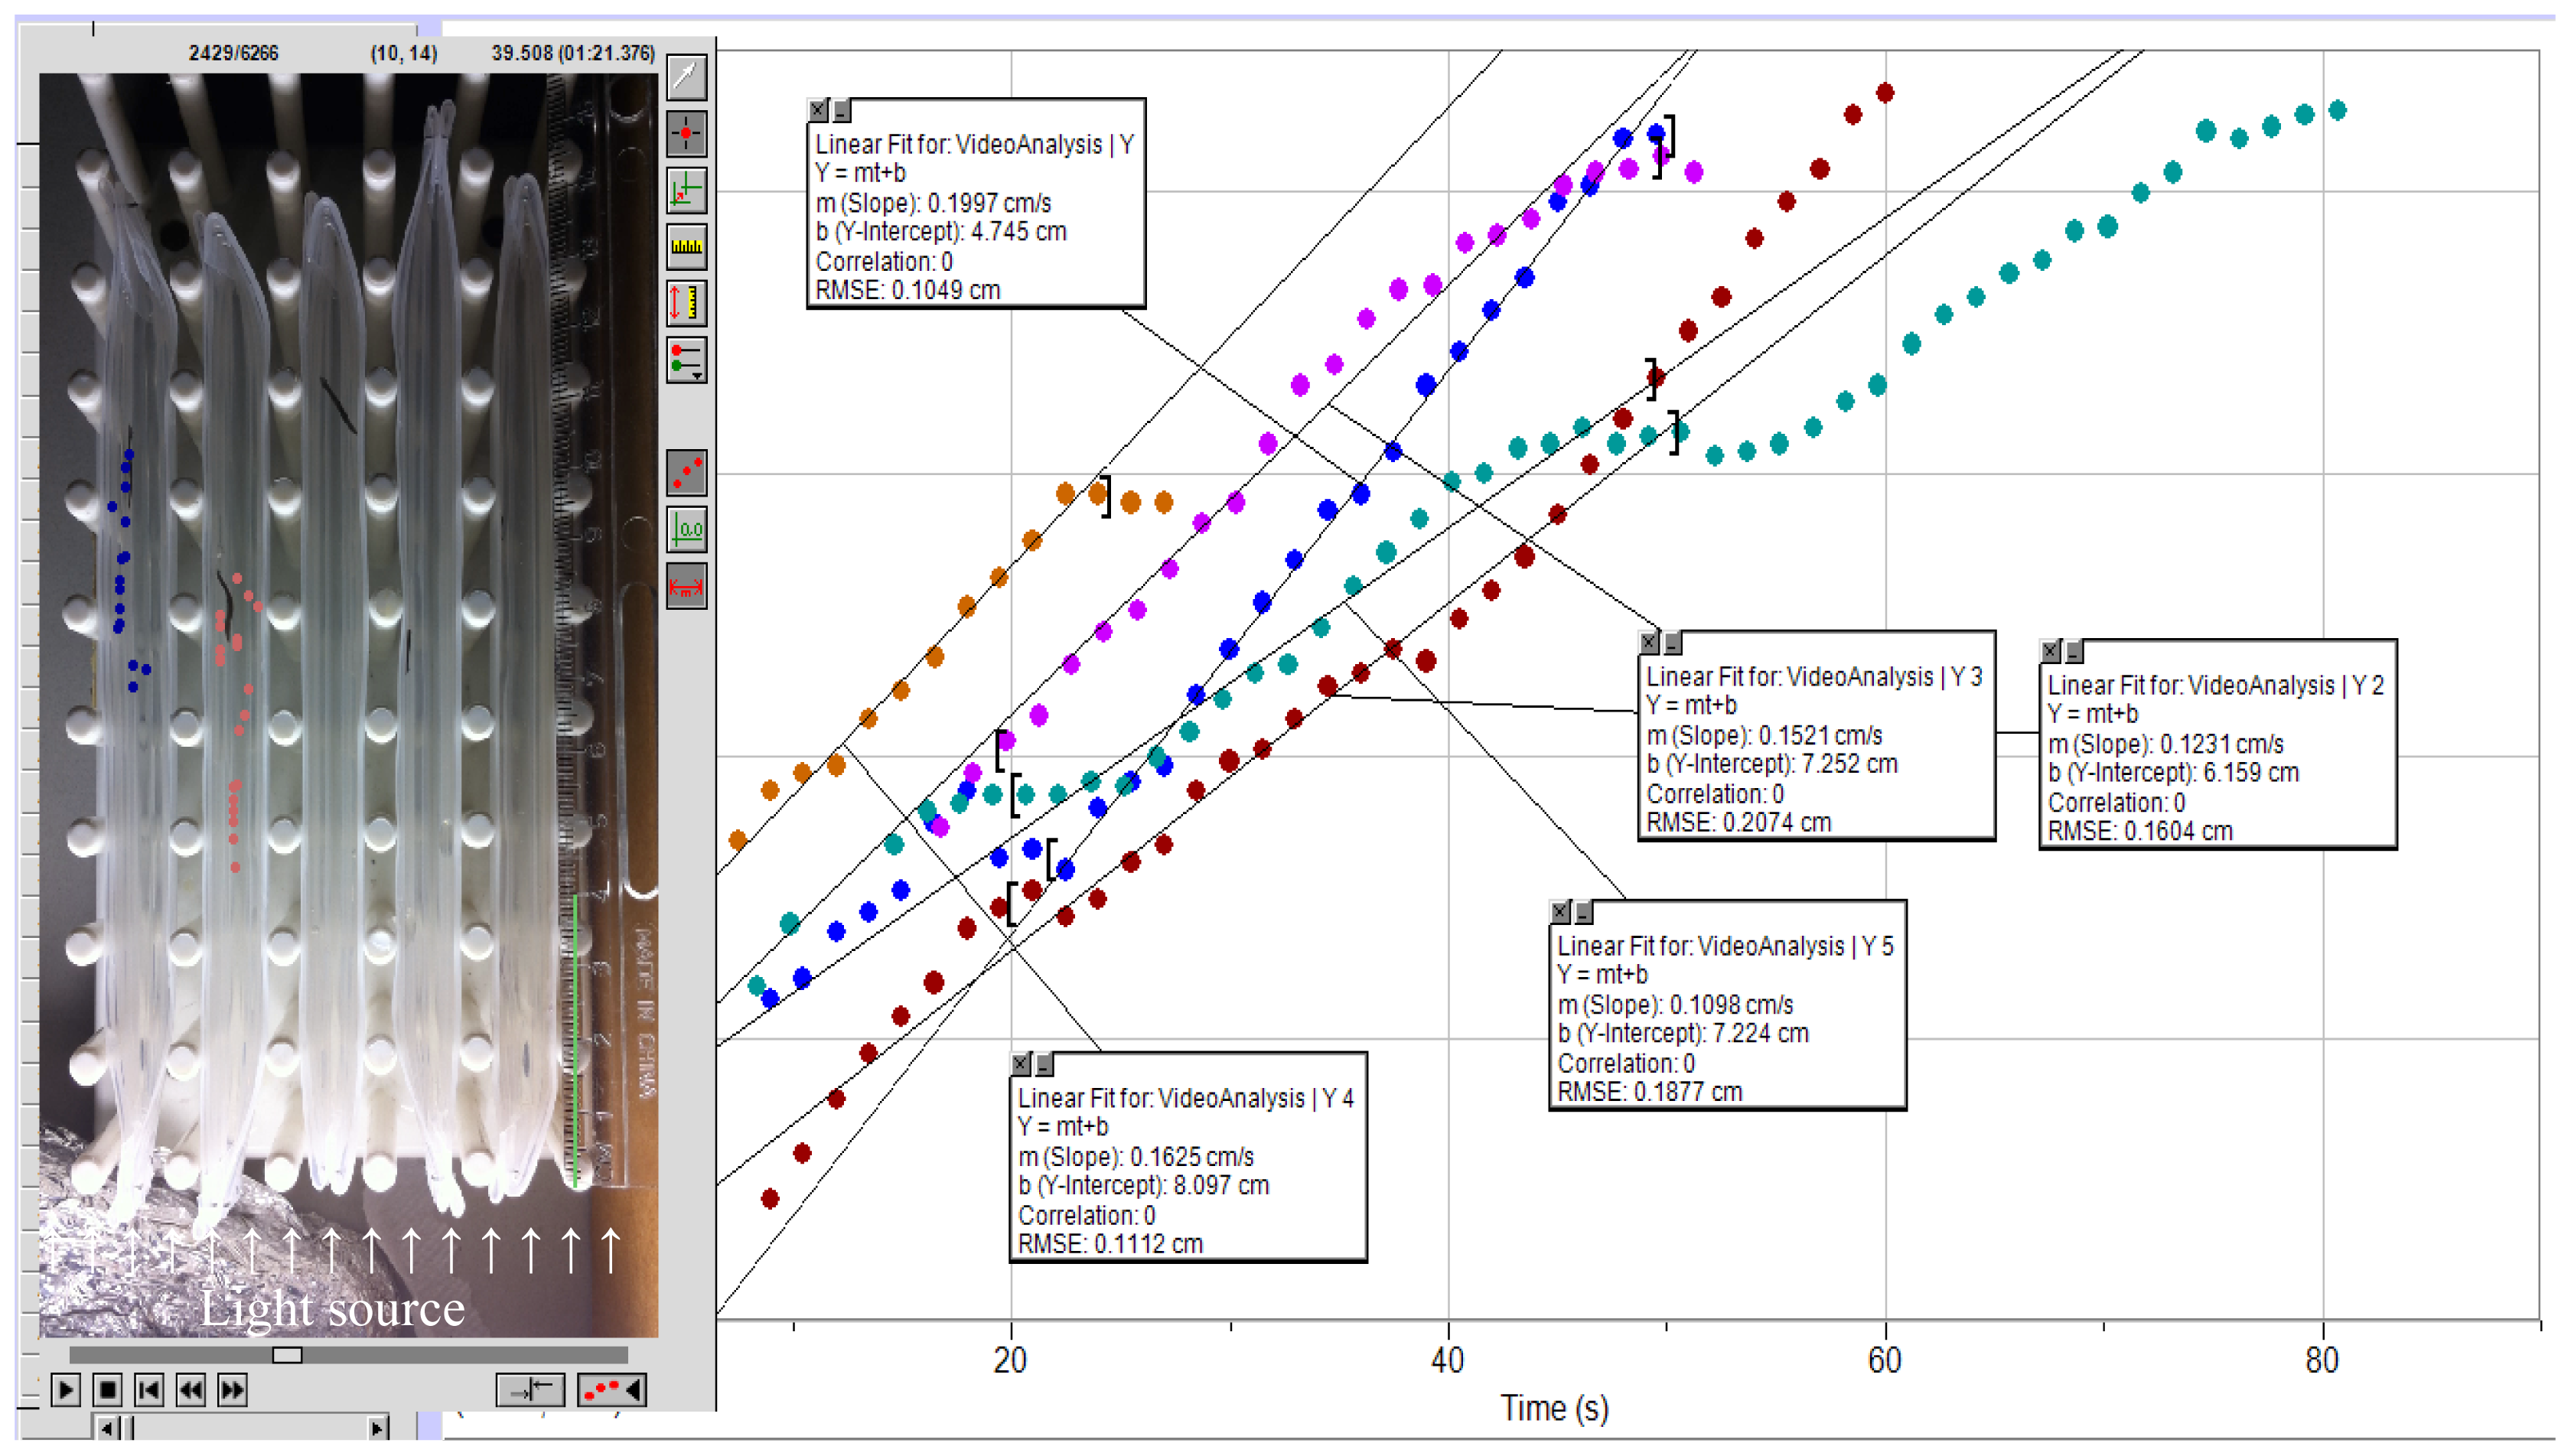Stop the video playback
Image resolution: width=2571 pixels, height=1456 pixels.
[x=107, y=1389]
